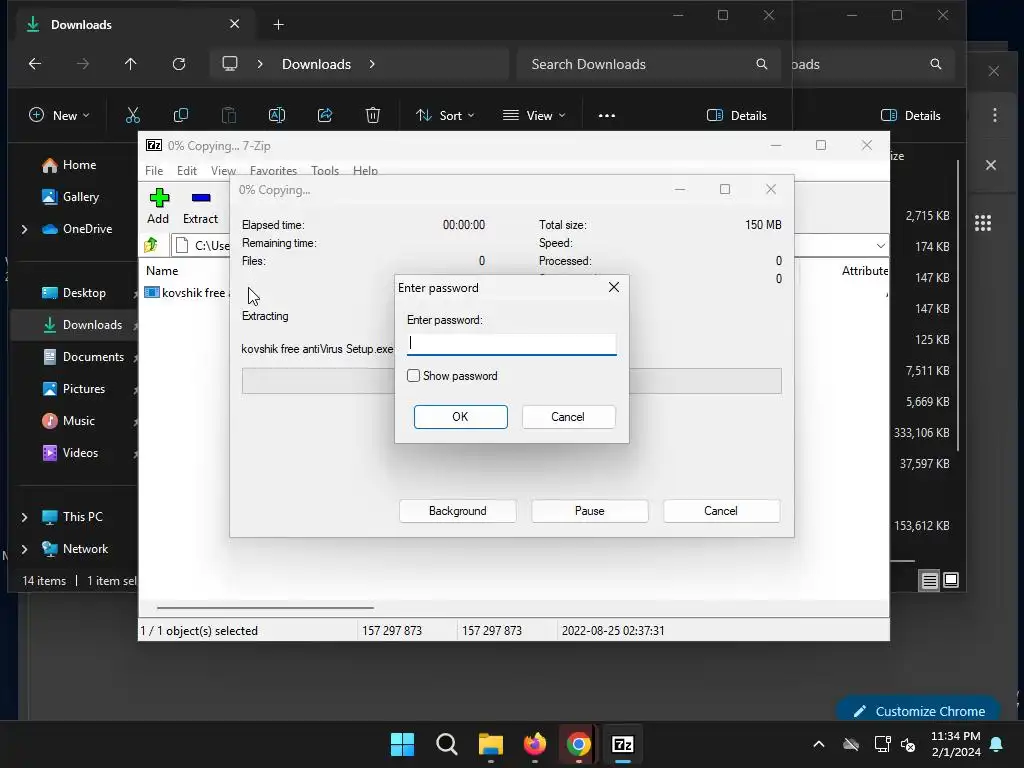
Task: Expand the 7-Zip address path dropdown
Action: [880, 246]
